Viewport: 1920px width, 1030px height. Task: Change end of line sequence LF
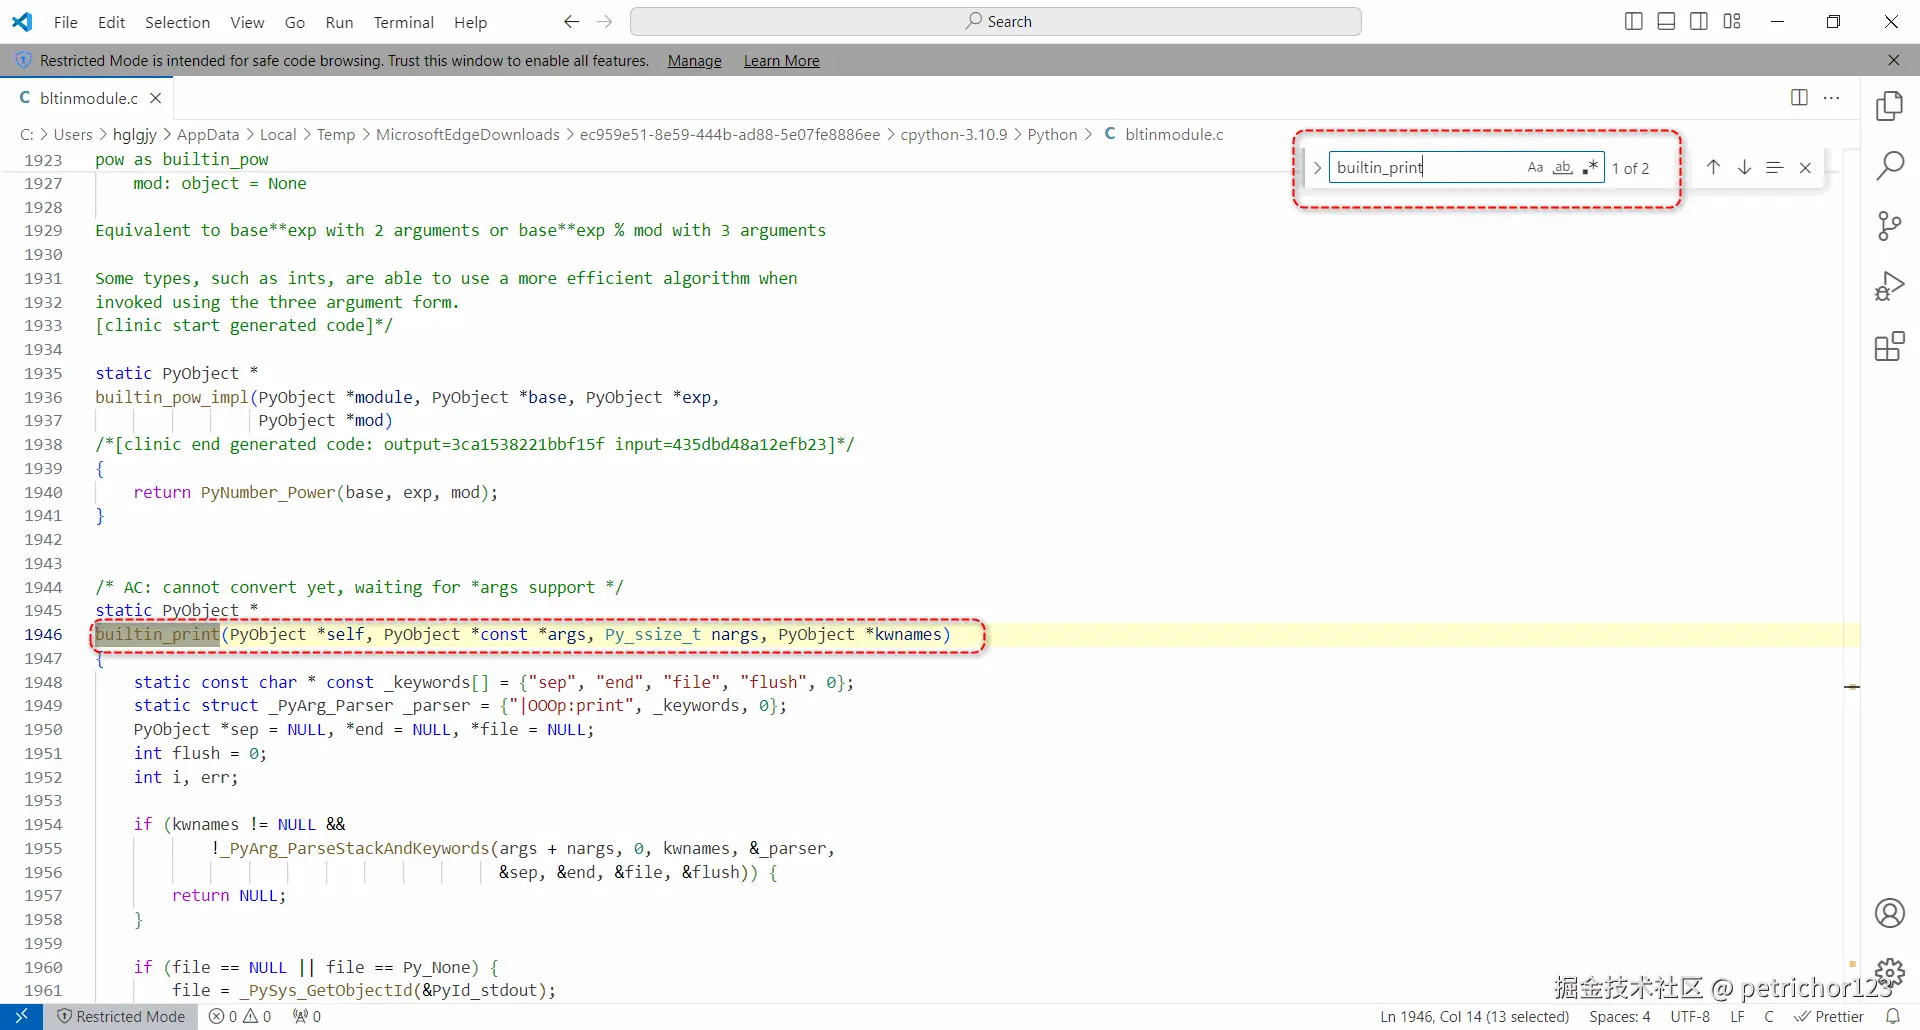tap(1737, 1016)
